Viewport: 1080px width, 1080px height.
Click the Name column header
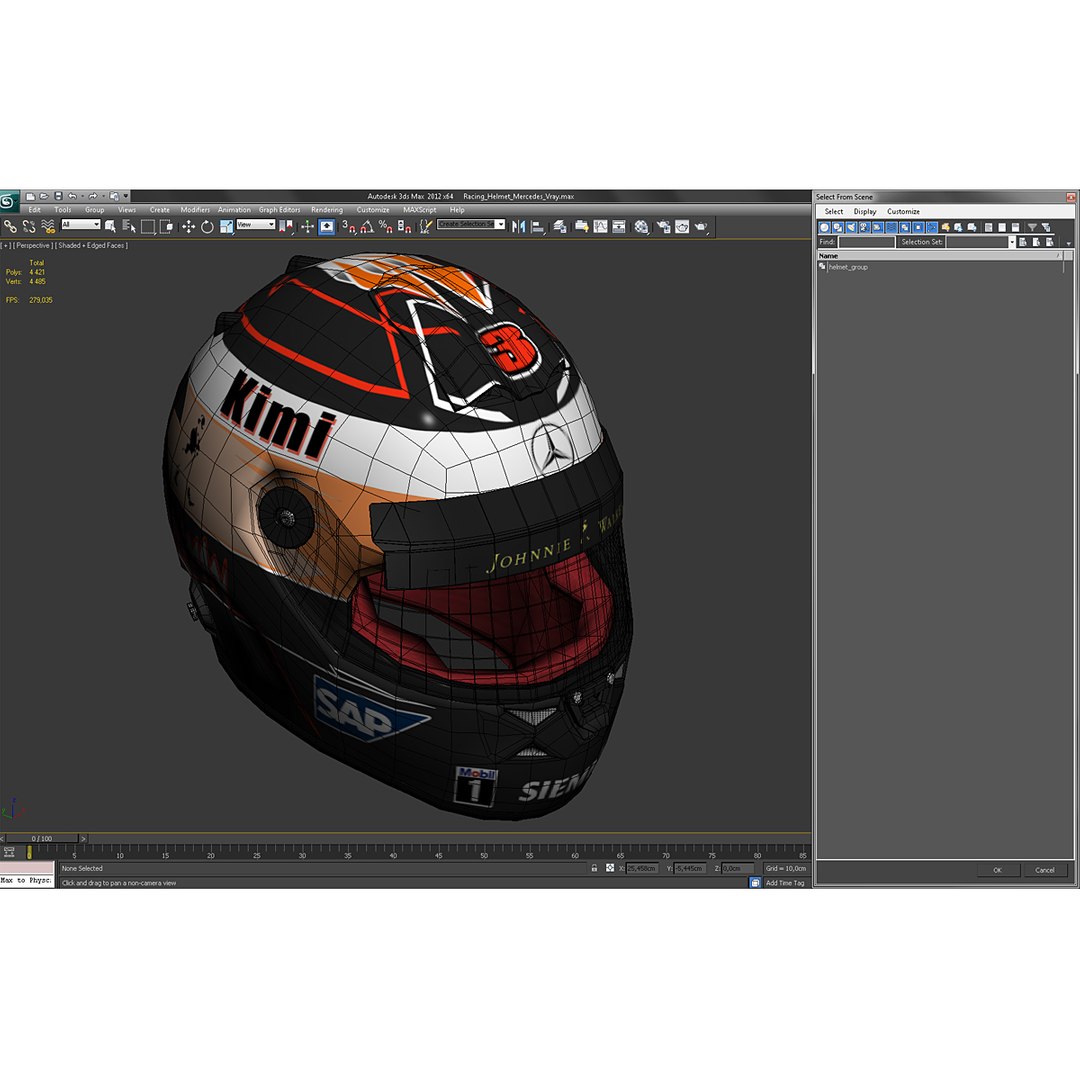(x=940, y=256)
